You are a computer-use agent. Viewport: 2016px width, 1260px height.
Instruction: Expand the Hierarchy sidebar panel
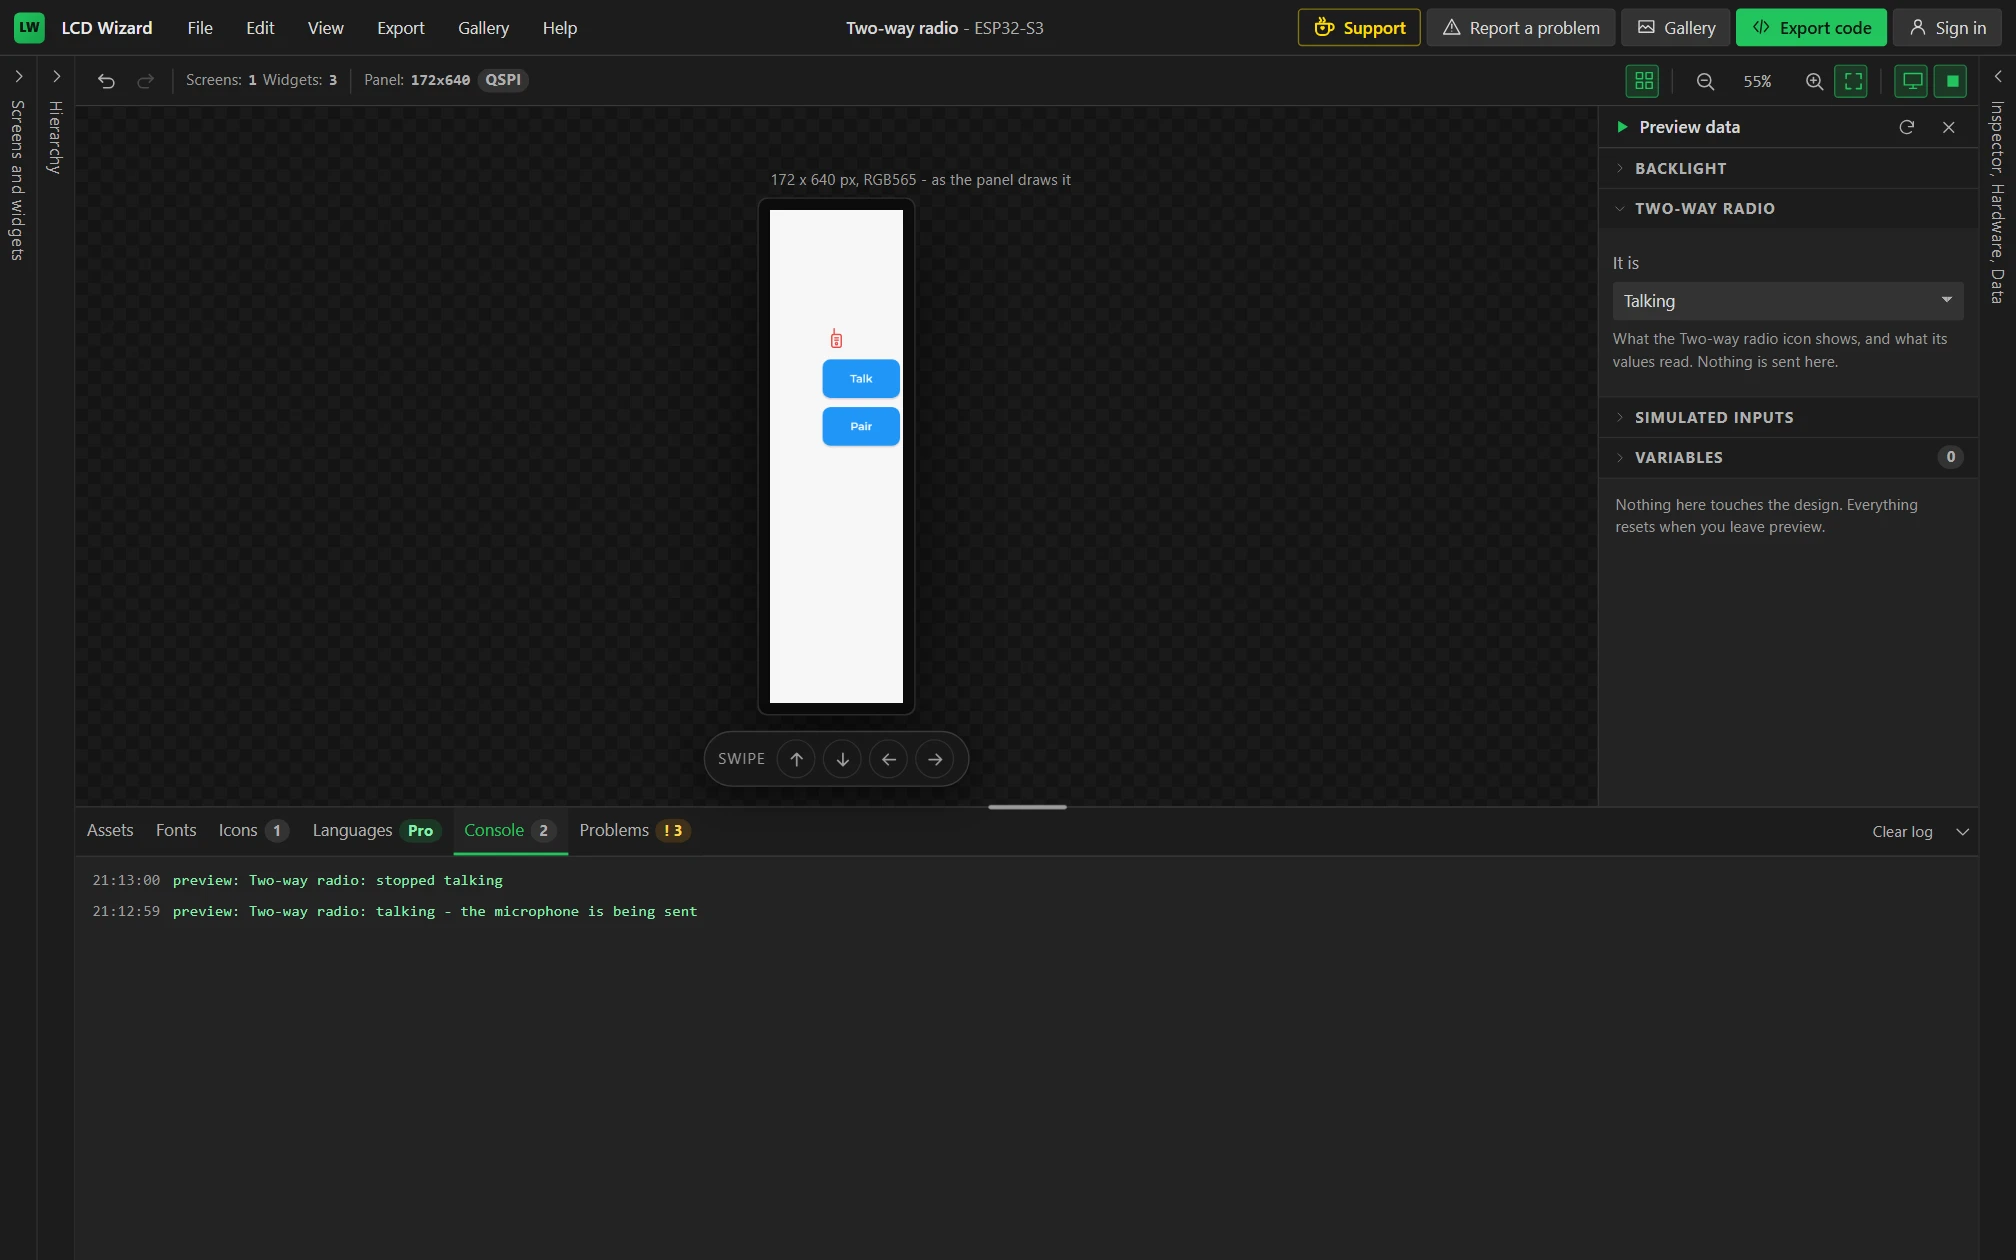coord(56,77)
